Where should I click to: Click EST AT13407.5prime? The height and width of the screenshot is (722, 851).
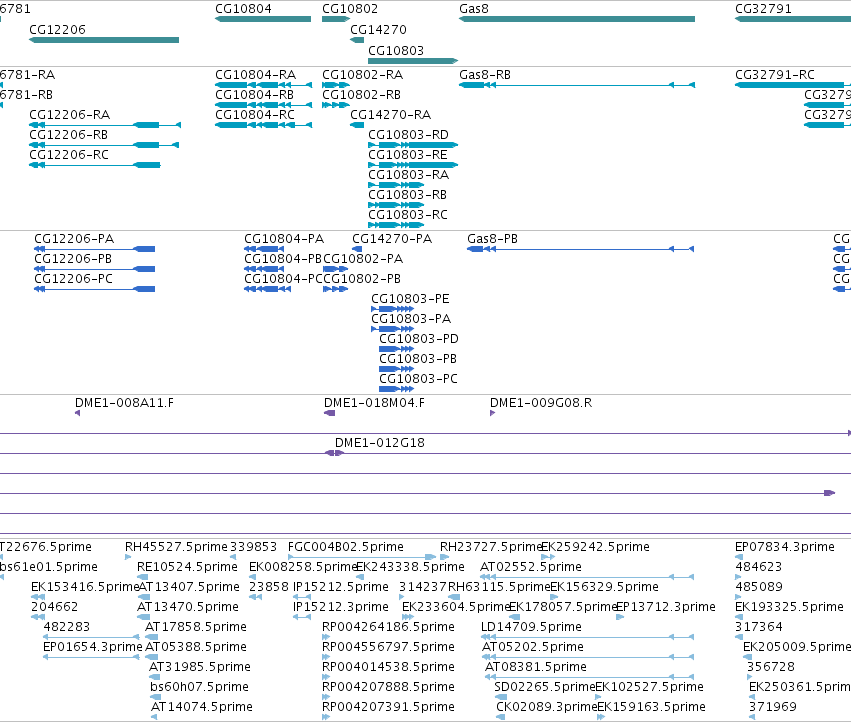[x=144, y=598]
